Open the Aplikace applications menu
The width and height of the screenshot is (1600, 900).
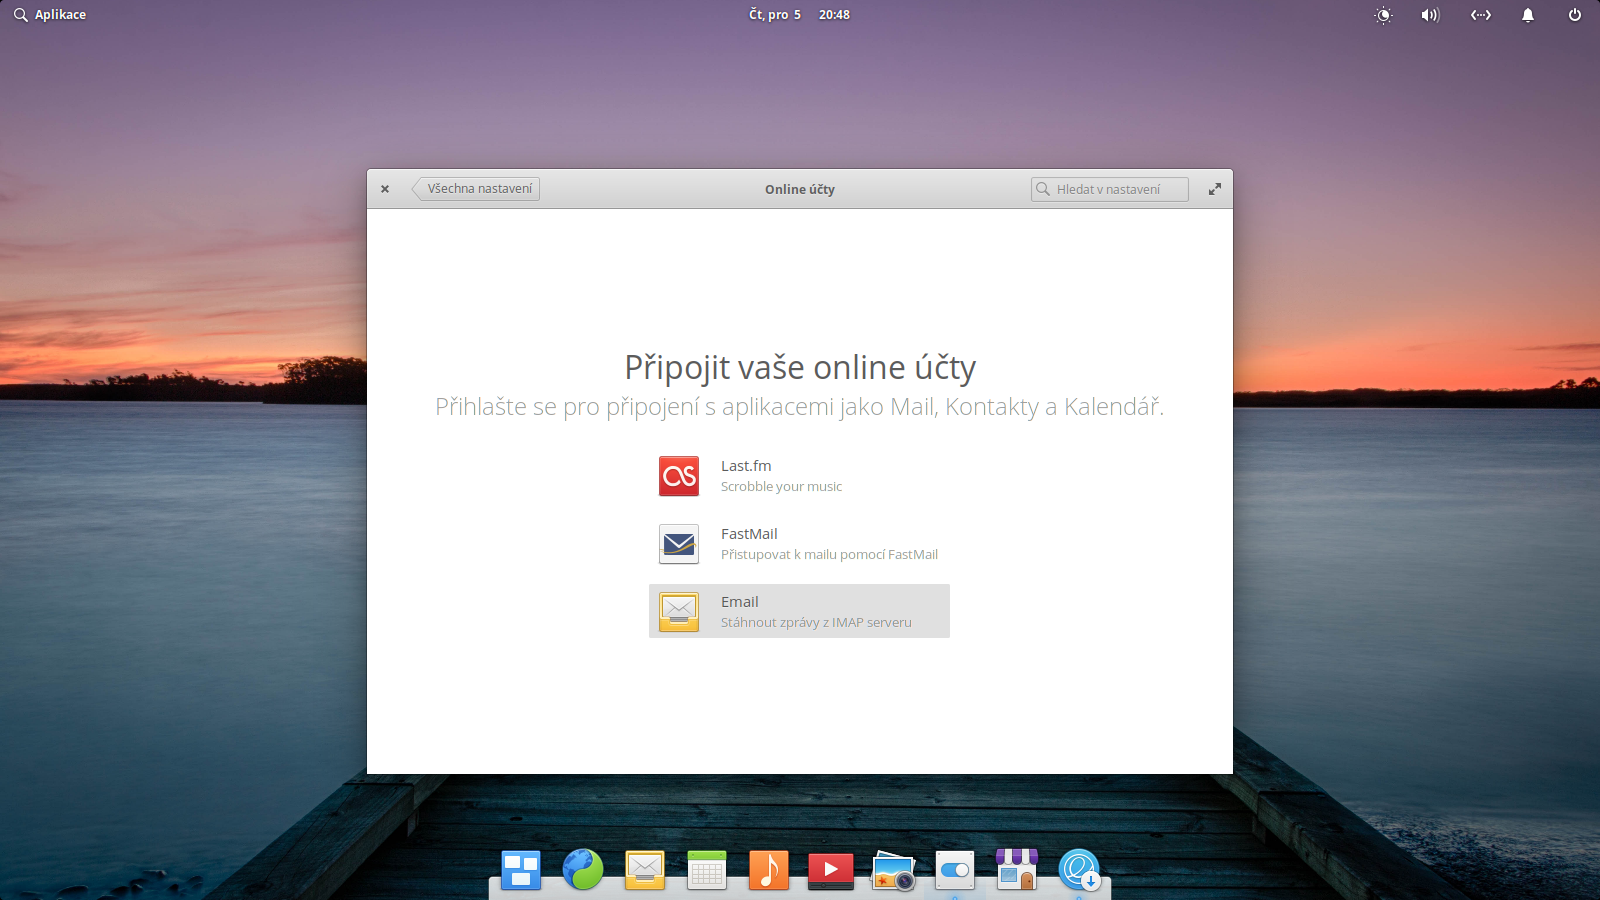pyautogui.click(x=49, y=14)
